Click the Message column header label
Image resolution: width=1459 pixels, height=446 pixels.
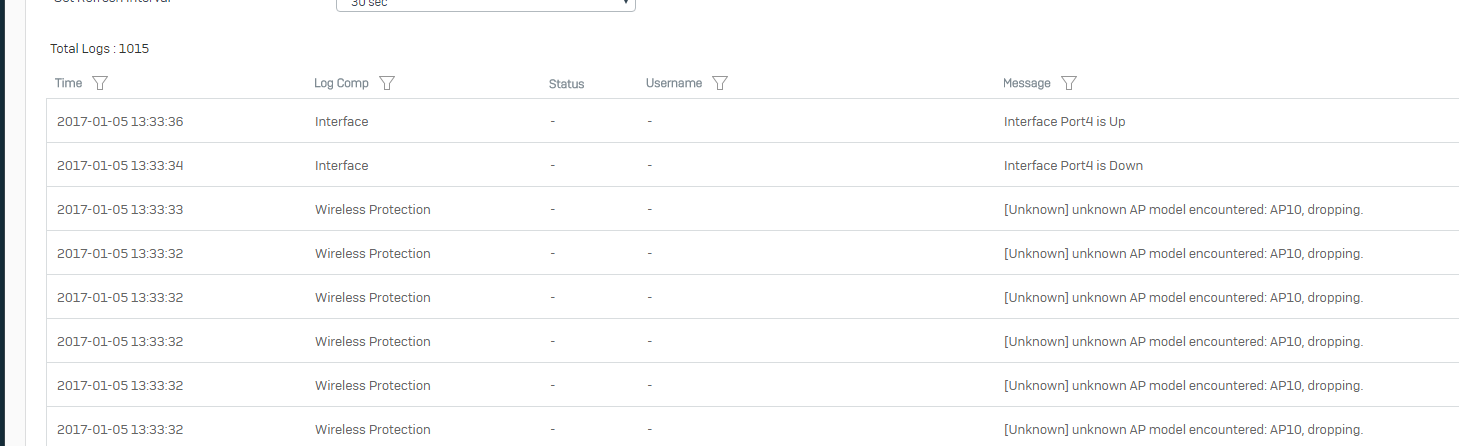[1027, 83]
